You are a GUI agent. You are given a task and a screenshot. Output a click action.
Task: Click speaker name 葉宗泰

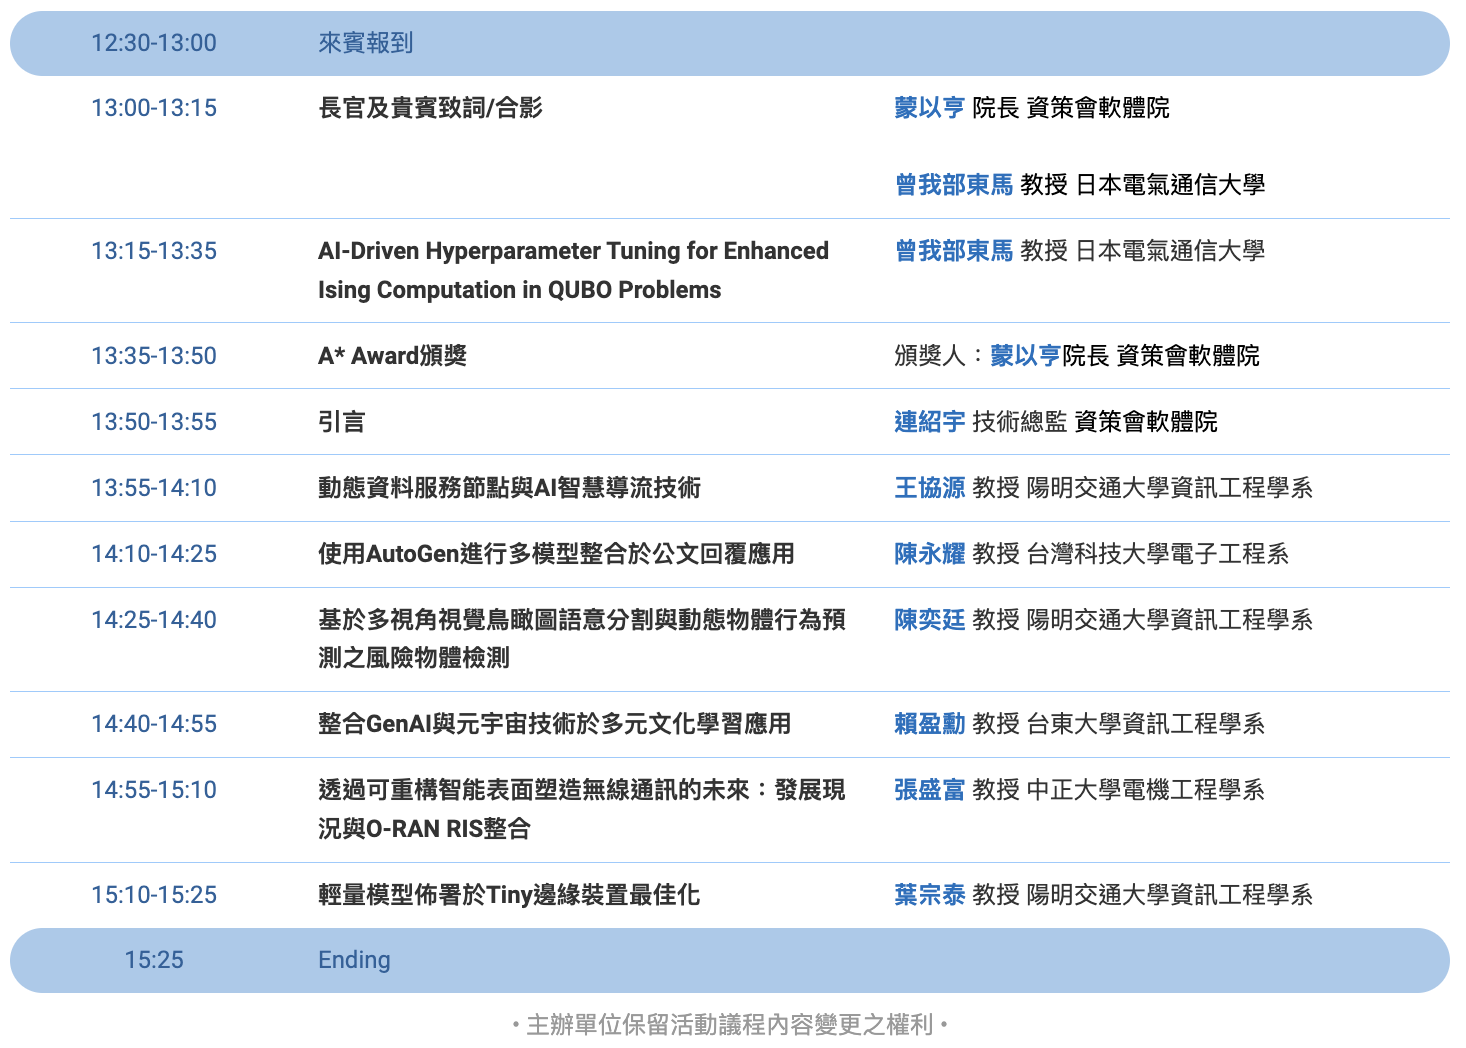[929, 895]
